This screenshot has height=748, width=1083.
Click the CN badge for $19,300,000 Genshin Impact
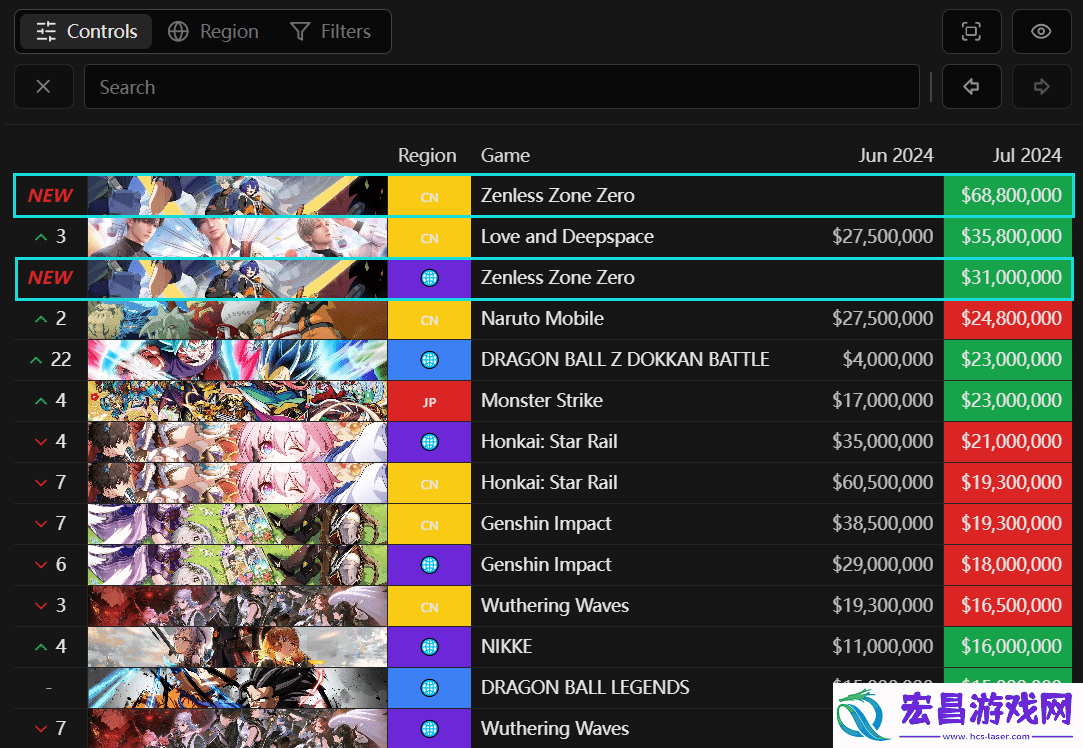[x=429, y=524]
